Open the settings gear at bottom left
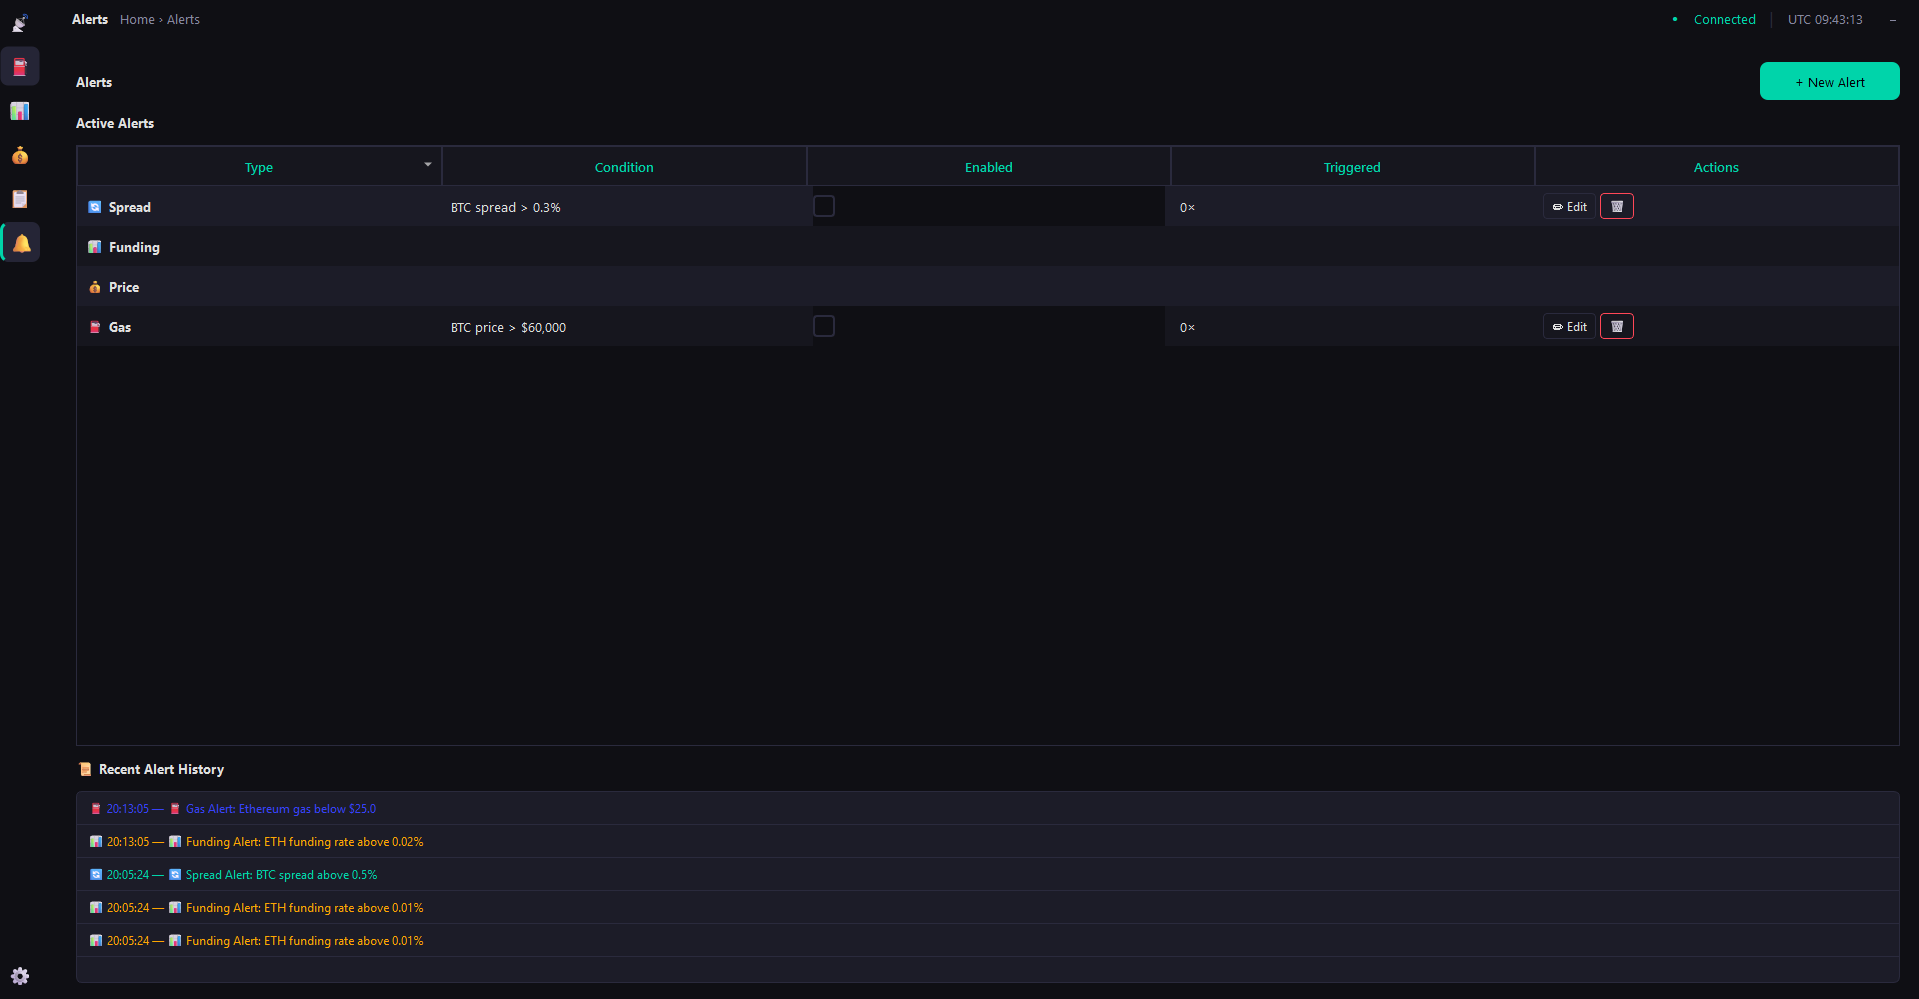This screenshot has height=999, width=1919. click(x=20, y=975)
